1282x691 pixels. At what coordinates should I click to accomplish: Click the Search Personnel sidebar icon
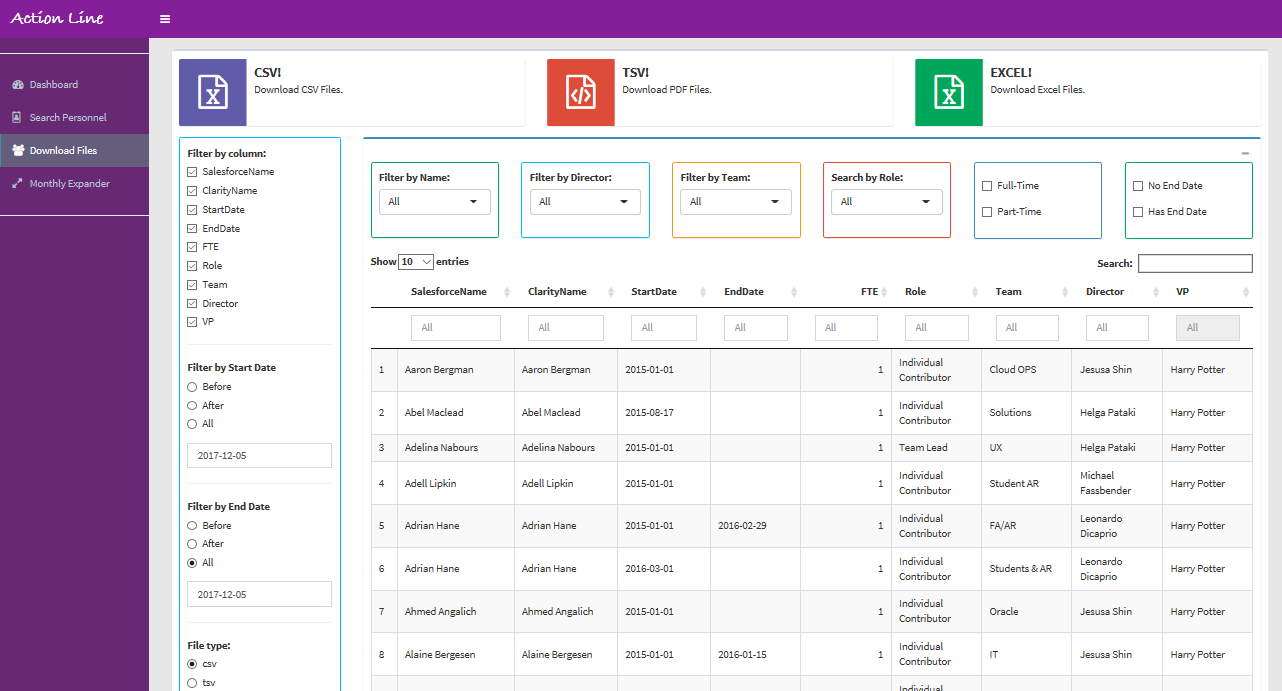click(17, 117)
